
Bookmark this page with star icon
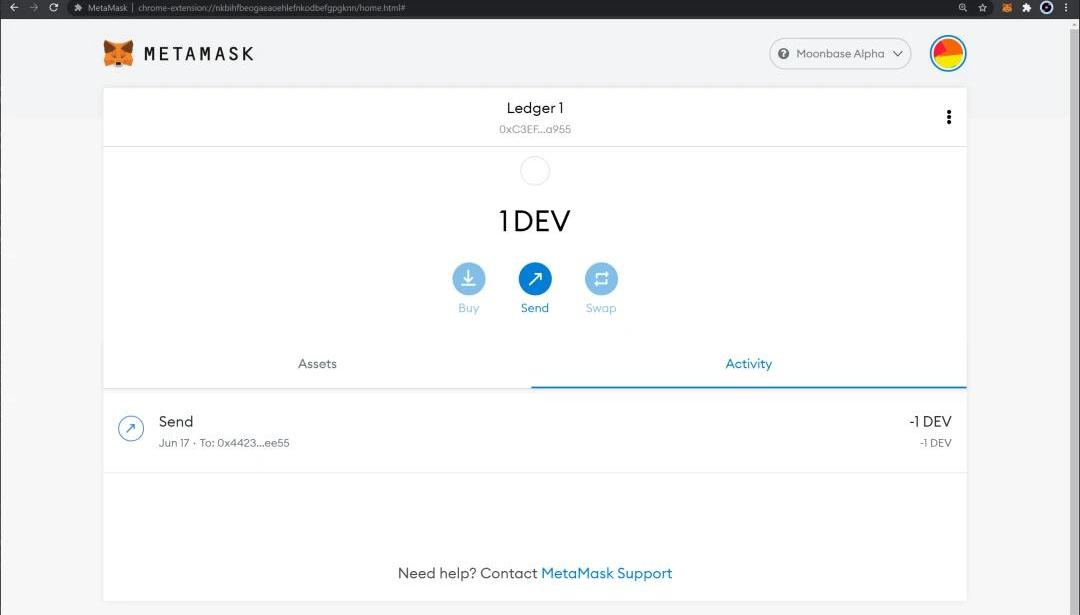[x=983, y=7]
